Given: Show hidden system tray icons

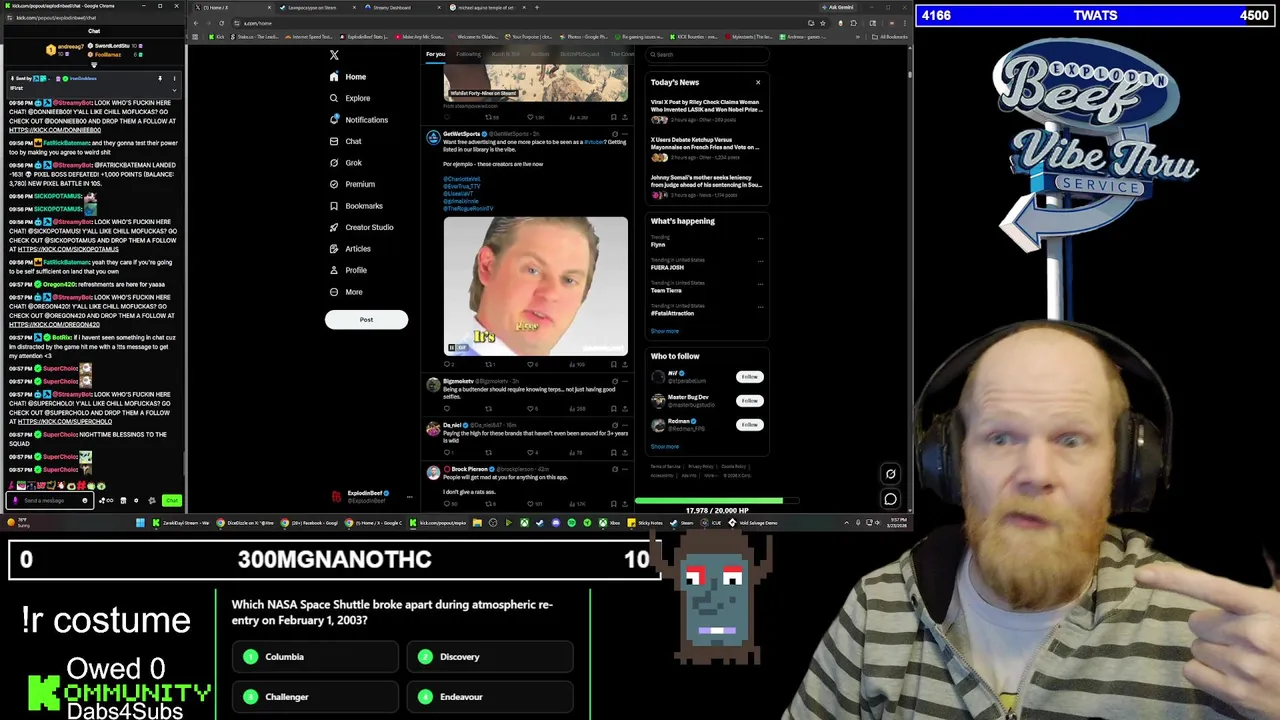Looking at the screenshot, I should pyautogui.click(x=846, y=523).
